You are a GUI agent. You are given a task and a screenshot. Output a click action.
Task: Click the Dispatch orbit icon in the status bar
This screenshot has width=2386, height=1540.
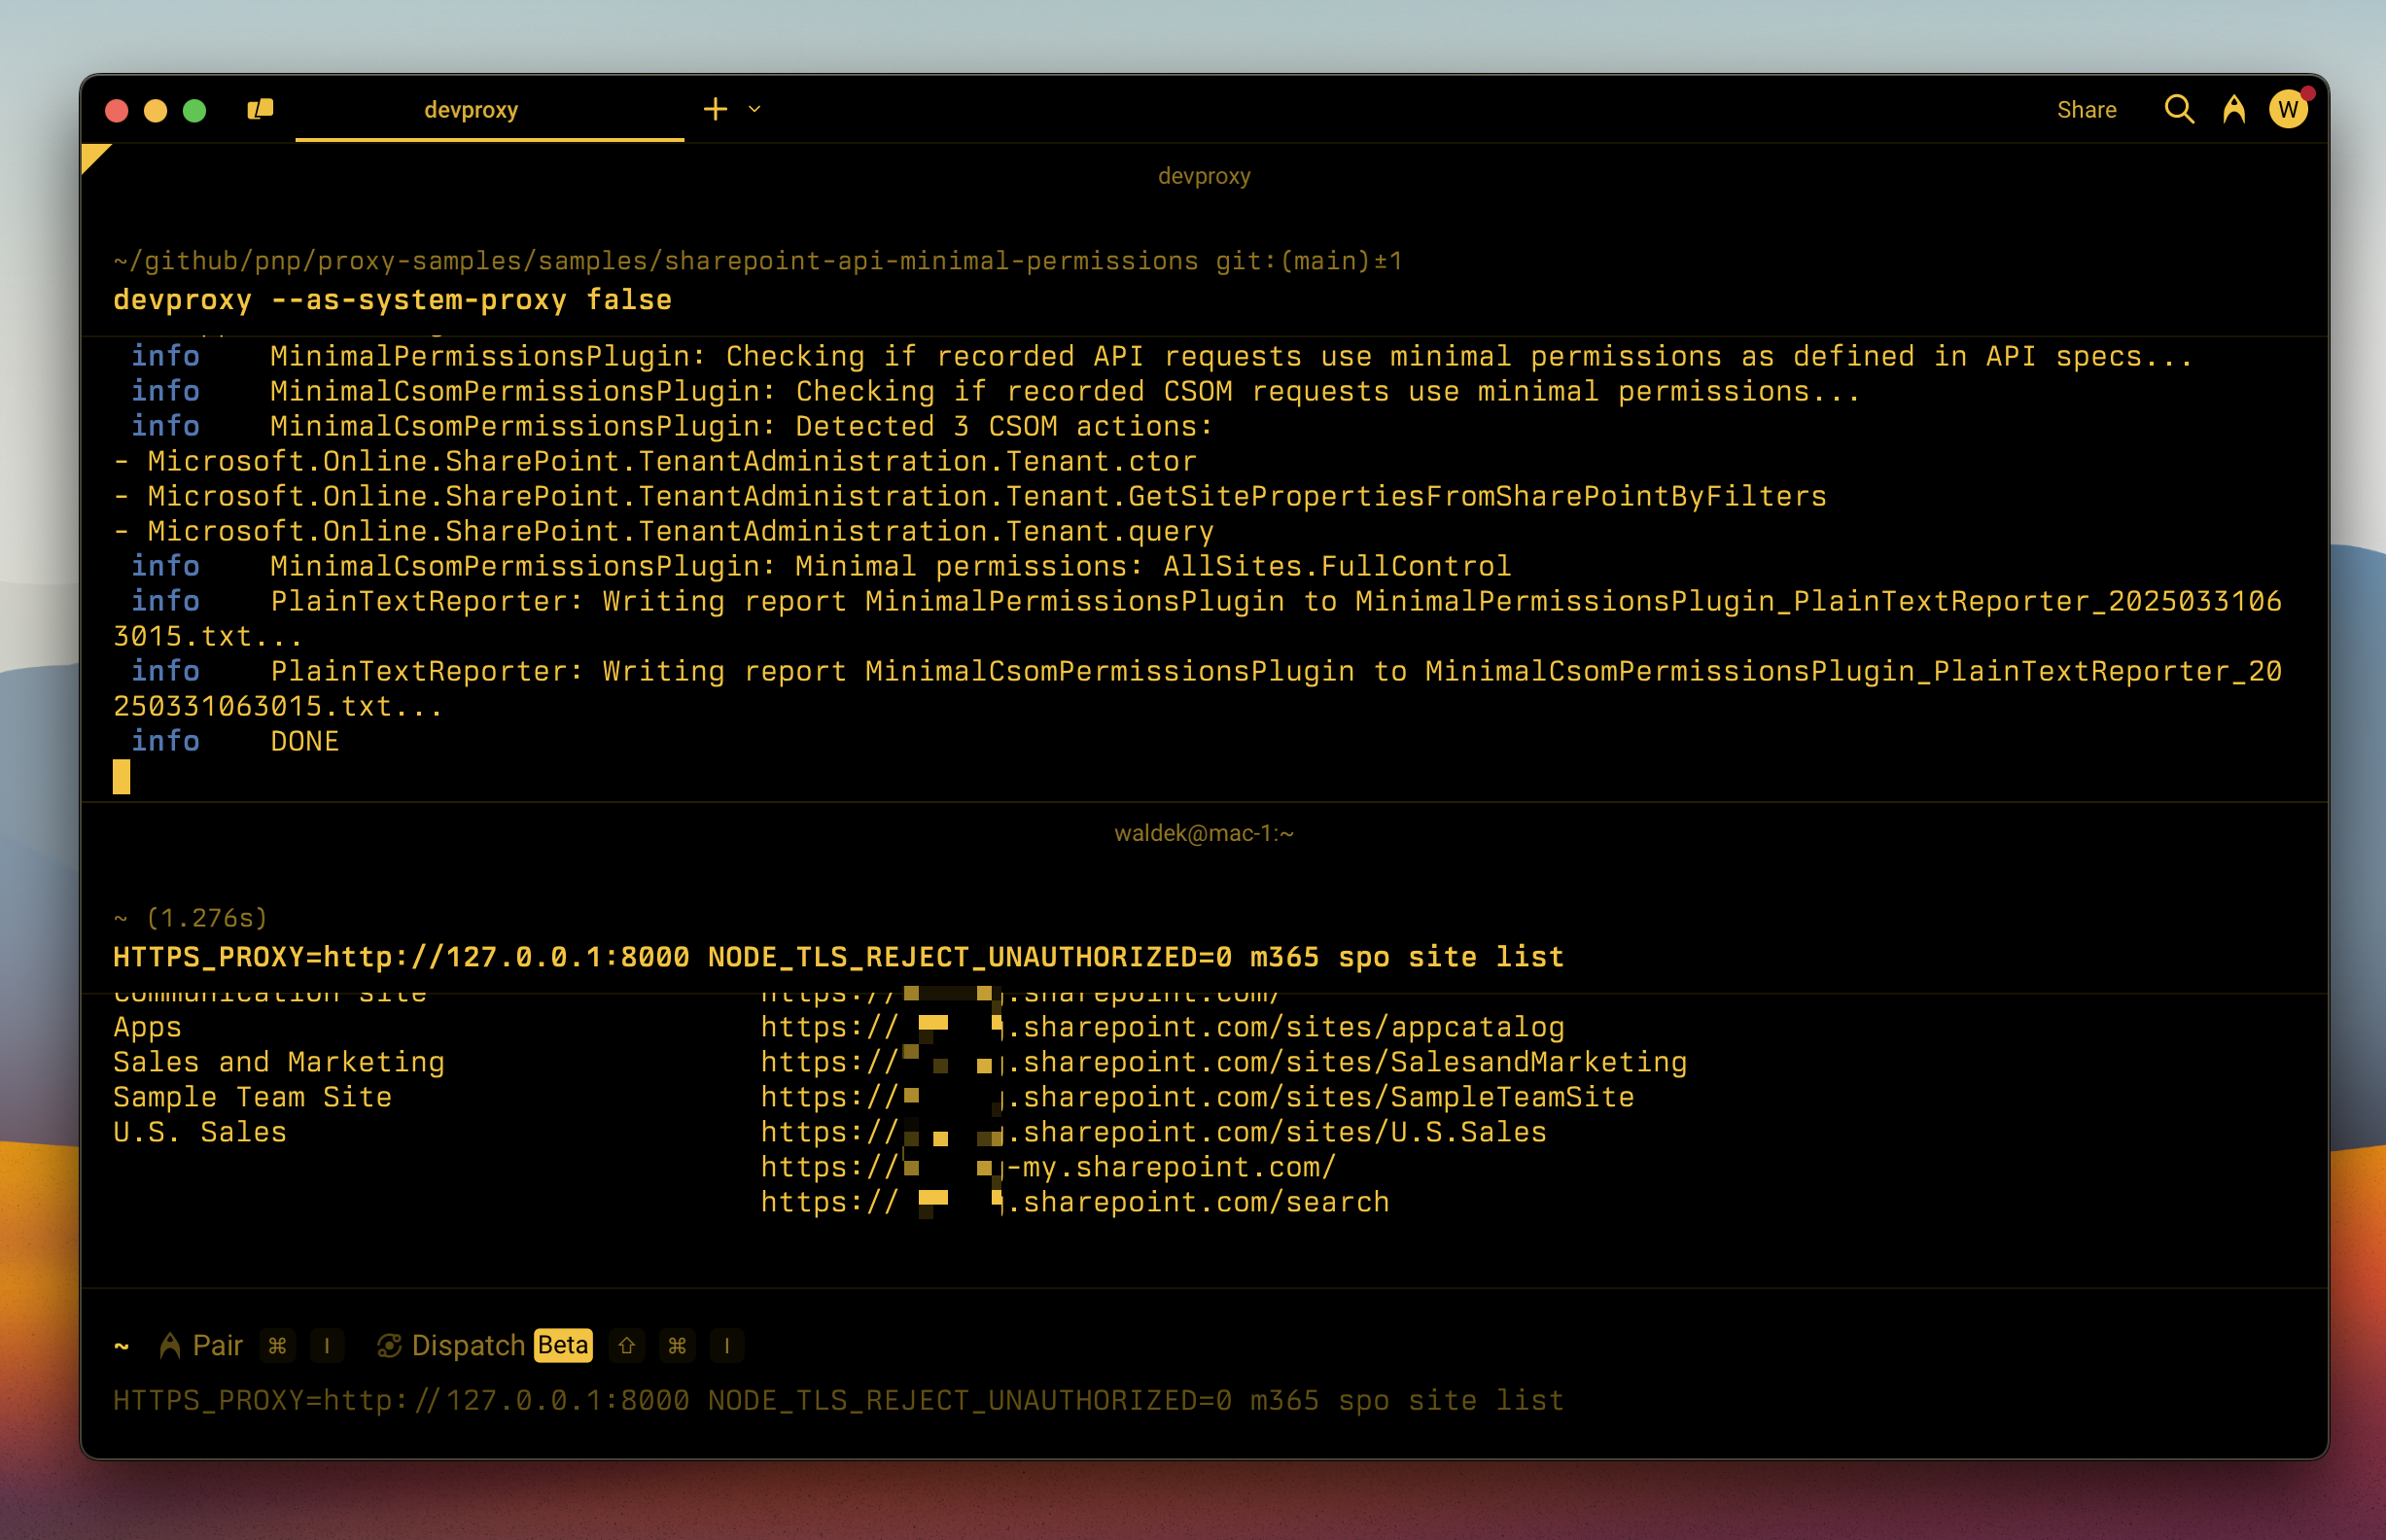click(x=391, y=1345)
